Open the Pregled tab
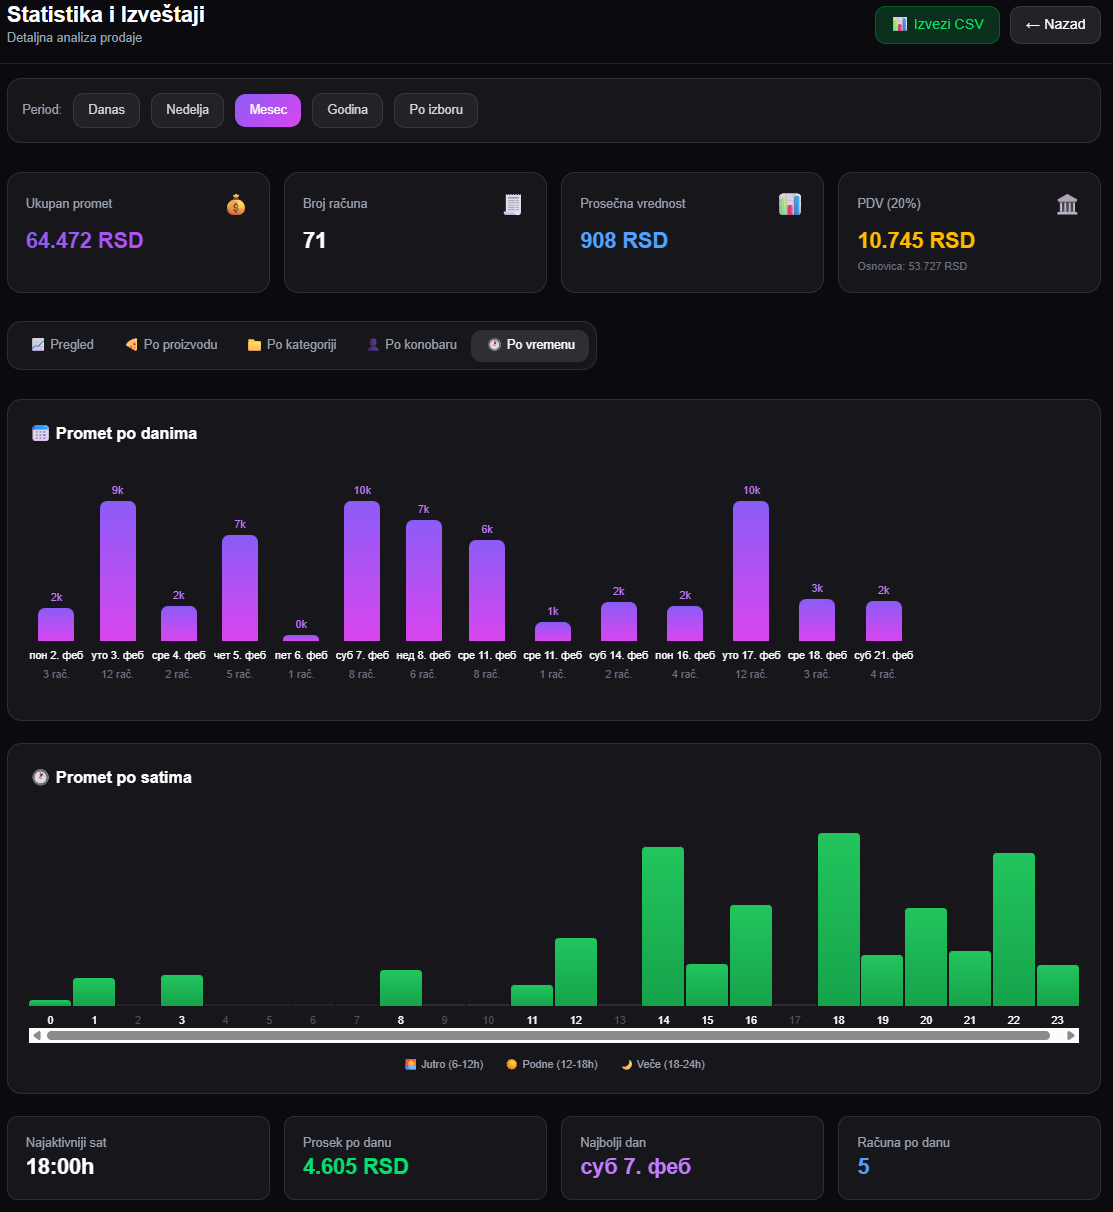The width and height of the screenshot is (1113, 1212). 62,345
